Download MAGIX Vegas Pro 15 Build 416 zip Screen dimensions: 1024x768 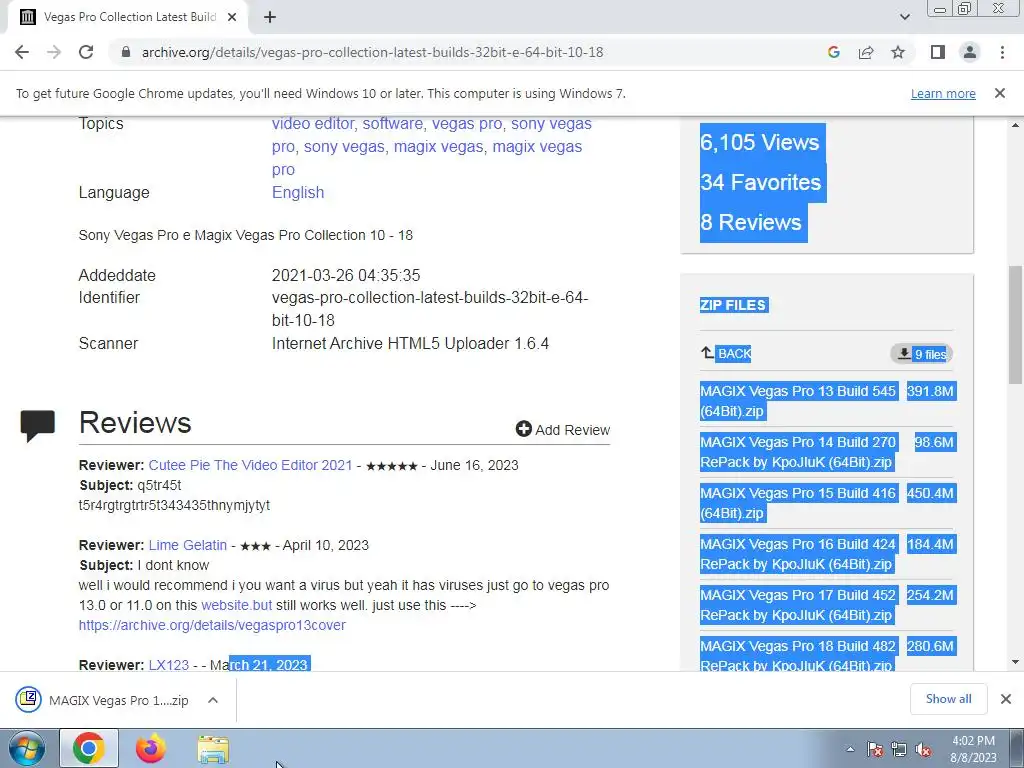[x=797, y=503]
